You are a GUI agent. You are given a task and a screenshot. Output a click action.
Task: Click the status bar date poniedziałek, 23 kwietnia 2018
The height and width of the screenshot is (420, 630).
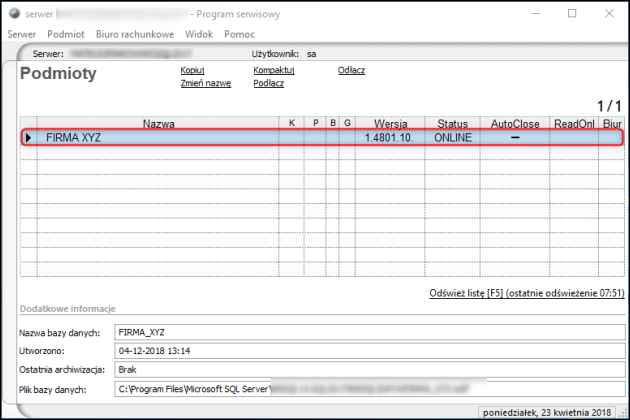[x=547, y=413]
